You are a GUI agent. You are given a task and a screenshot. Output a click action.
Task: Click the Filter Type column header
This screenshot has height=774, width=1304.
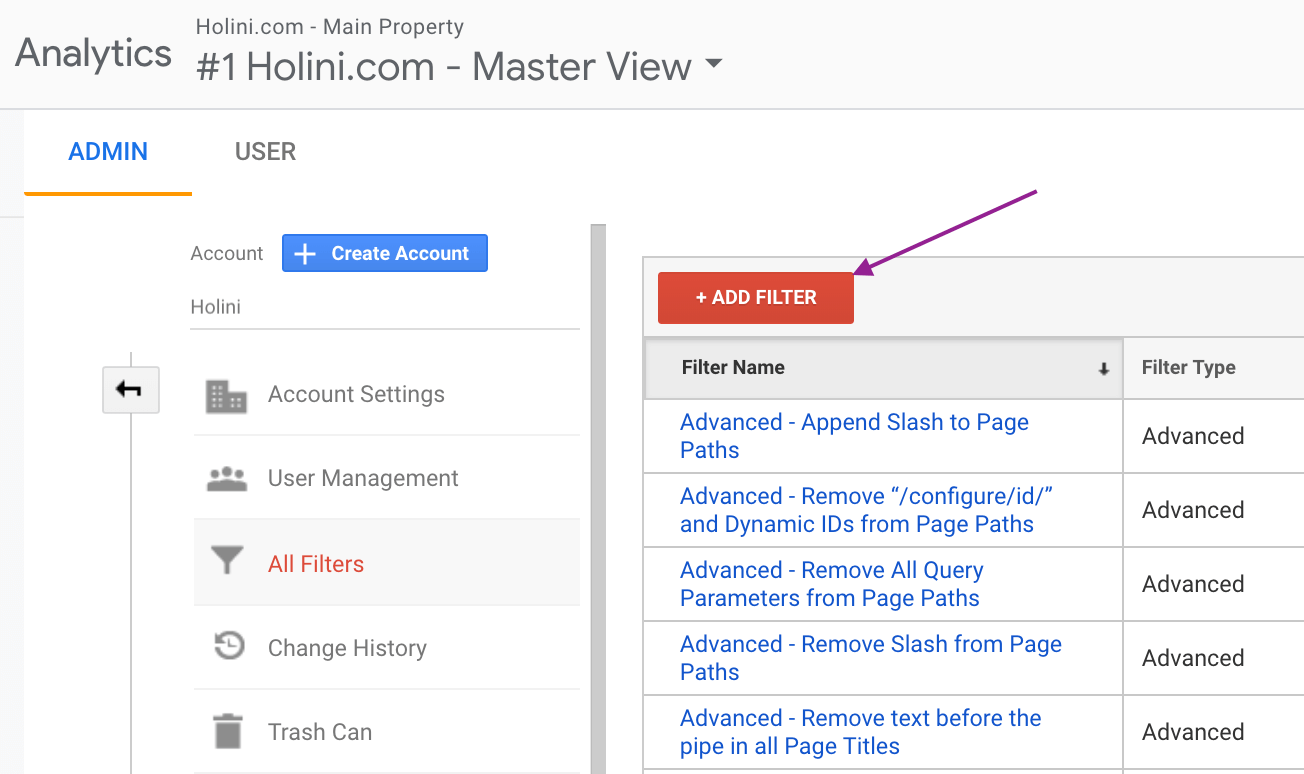[1214, 367]
